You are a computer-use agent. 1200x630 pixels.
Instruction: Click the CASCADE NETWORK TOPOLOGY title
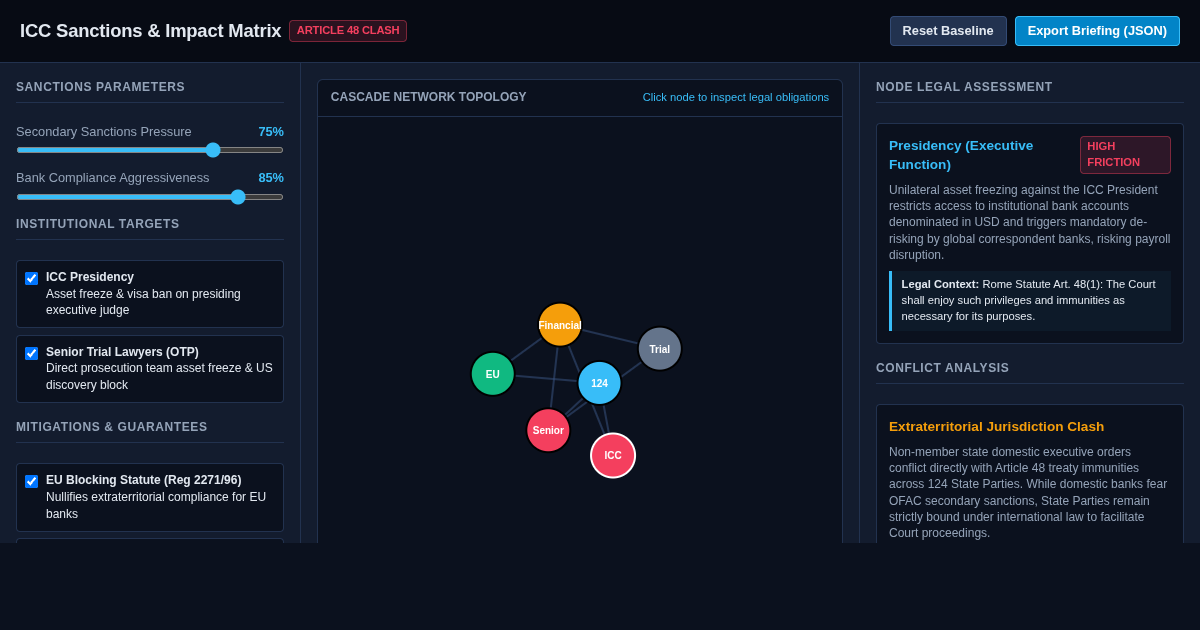[x=429, y=97]
